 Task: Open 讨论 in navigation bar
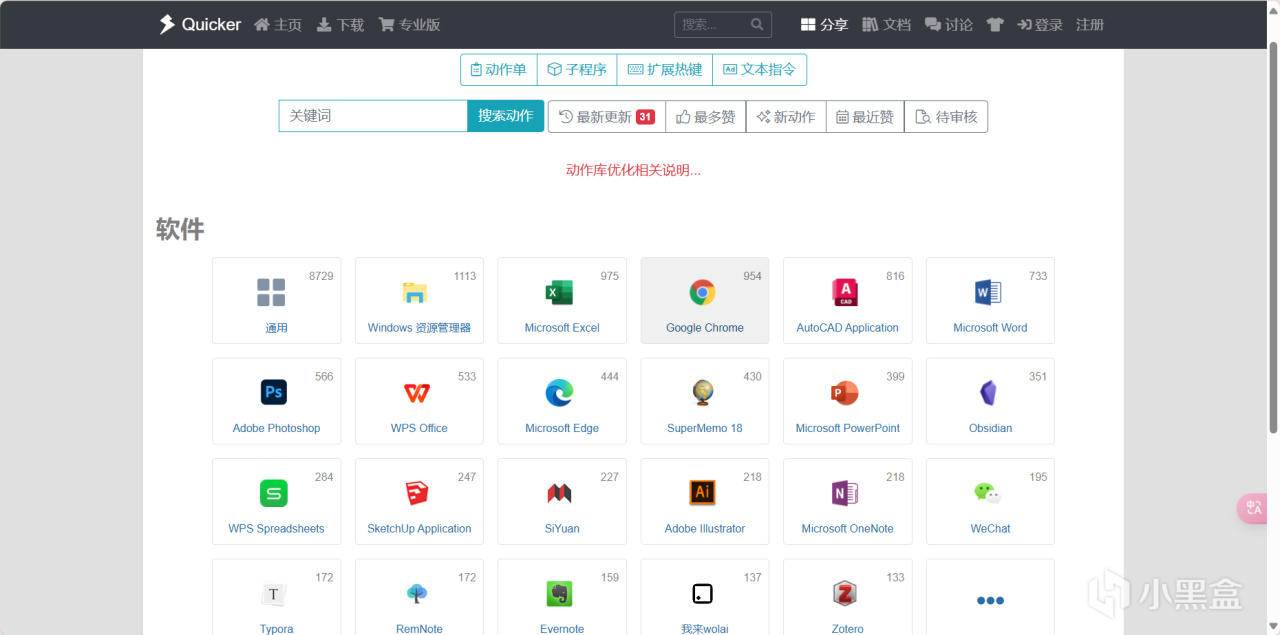(x=948, y=25)
